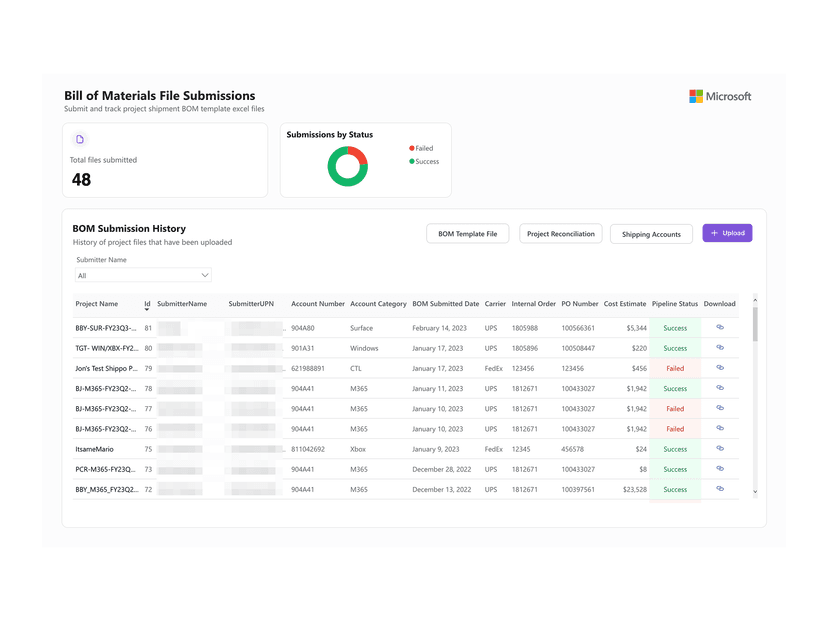Click the download icon for PCR-M365-FY23Q row
Screen dimensions: 828x621
[x=718, y=468]
